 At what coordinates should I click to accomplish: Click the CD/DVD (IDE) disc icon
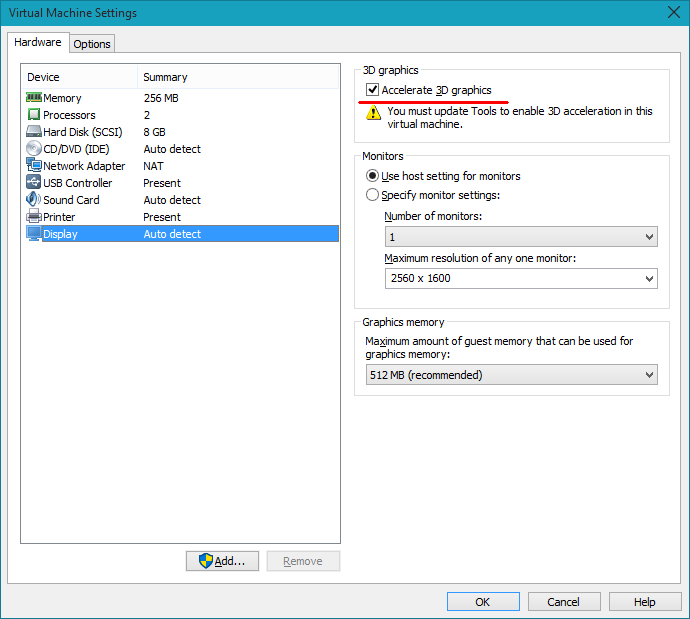(x=34, y=148)
